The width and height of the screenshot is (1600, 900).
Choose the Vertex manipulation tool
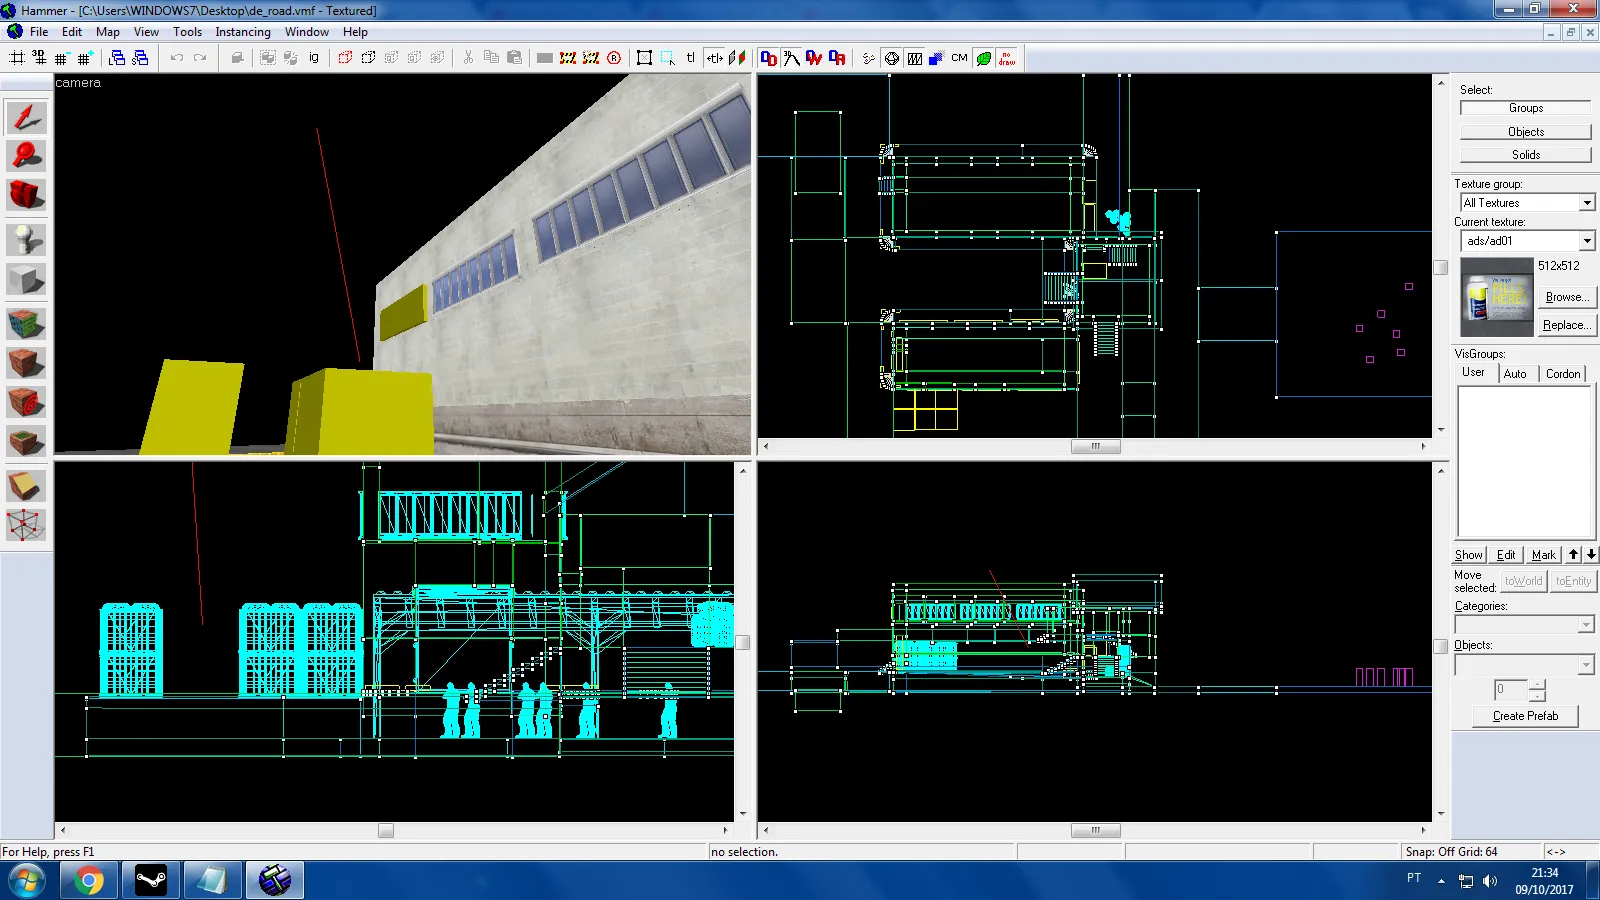[26, 525]
